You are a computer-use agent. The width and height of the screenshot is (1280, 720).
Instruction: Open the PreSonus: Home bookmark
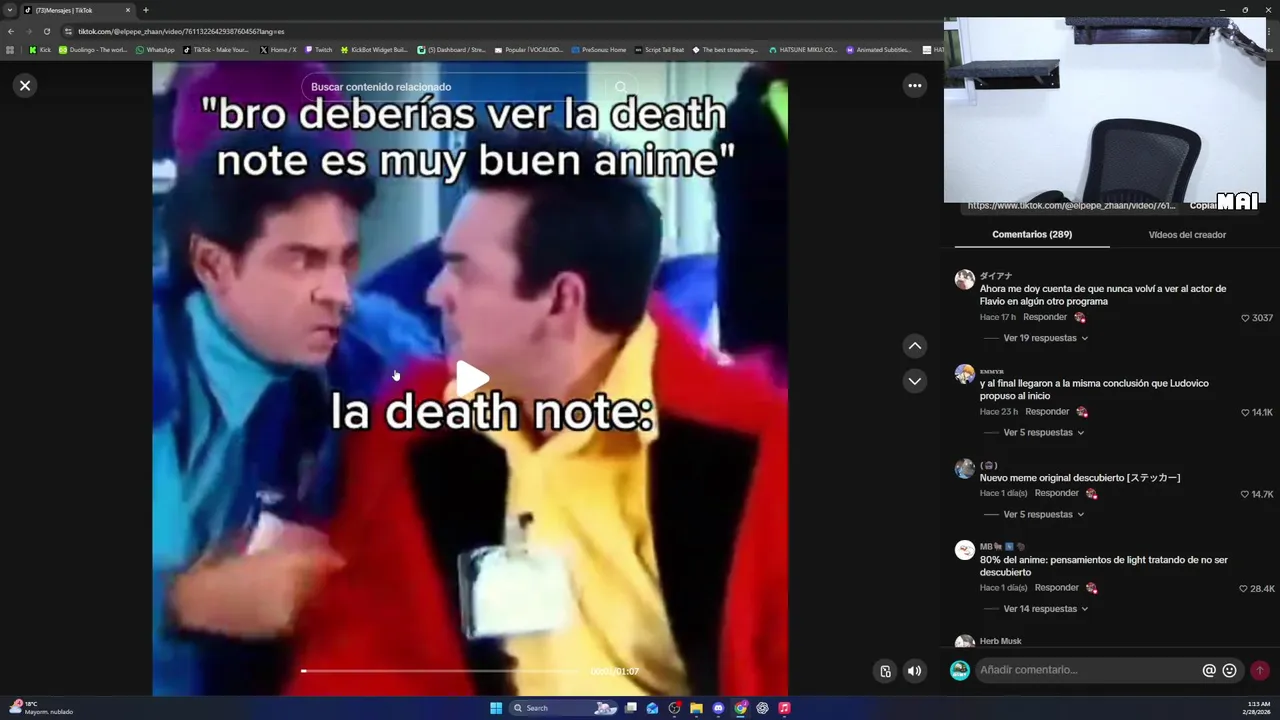point(598,49)
